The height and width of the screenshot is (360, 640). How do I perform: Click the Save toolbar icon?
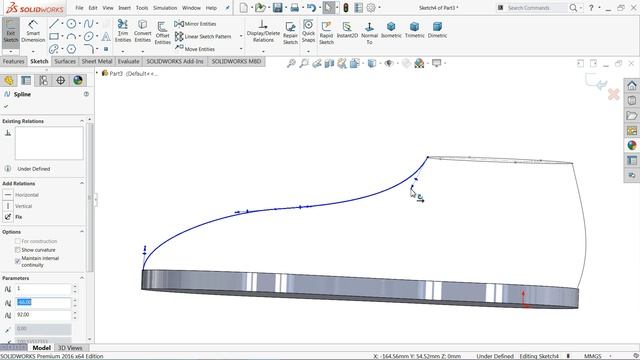coord(278,7)
